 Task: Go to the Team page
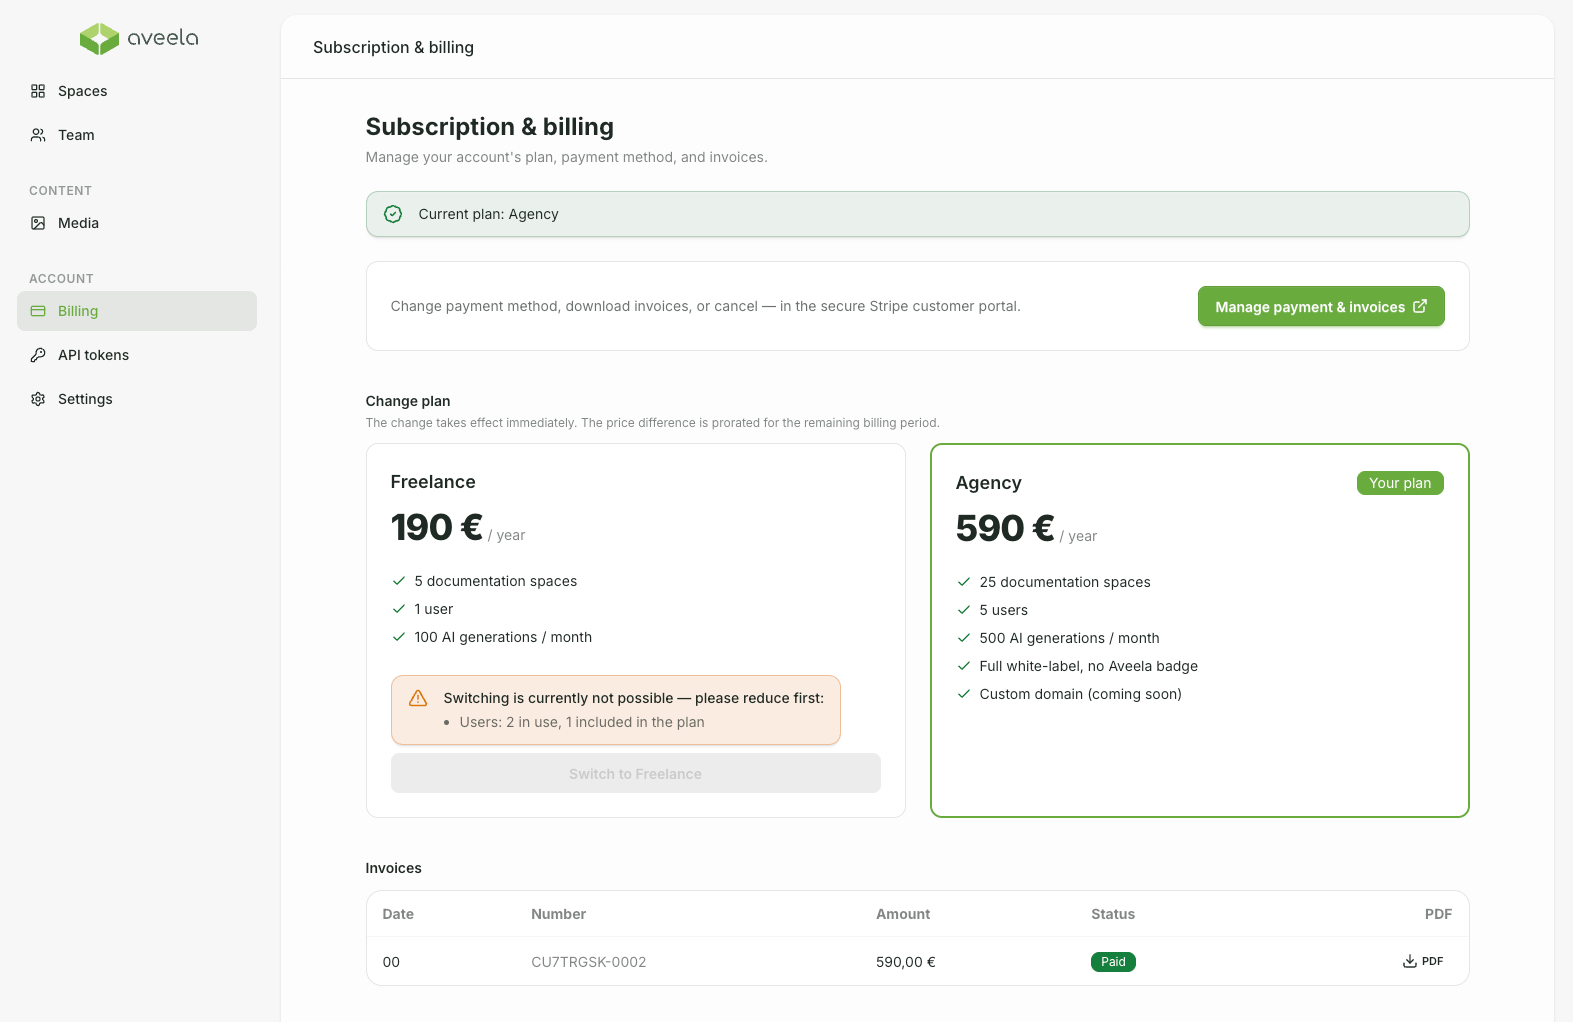coord(137,135)
